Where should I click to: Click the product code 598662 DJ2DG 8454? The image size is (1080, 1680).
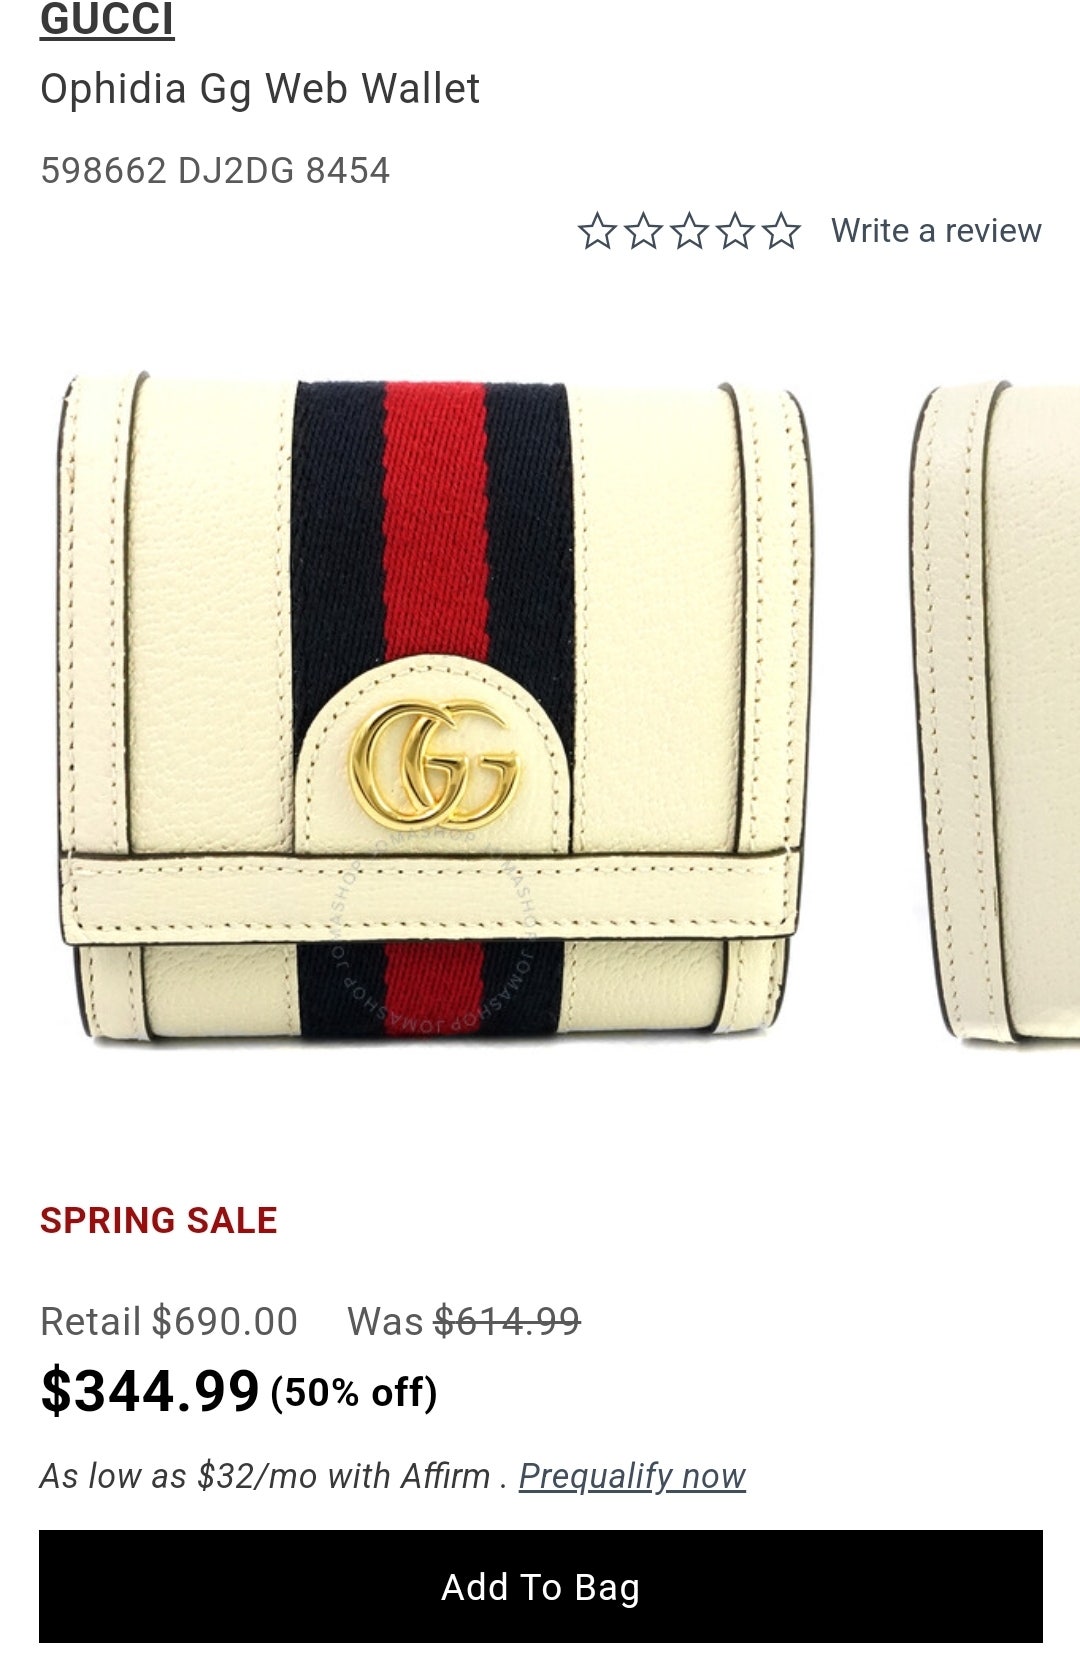tap(215, 171)
